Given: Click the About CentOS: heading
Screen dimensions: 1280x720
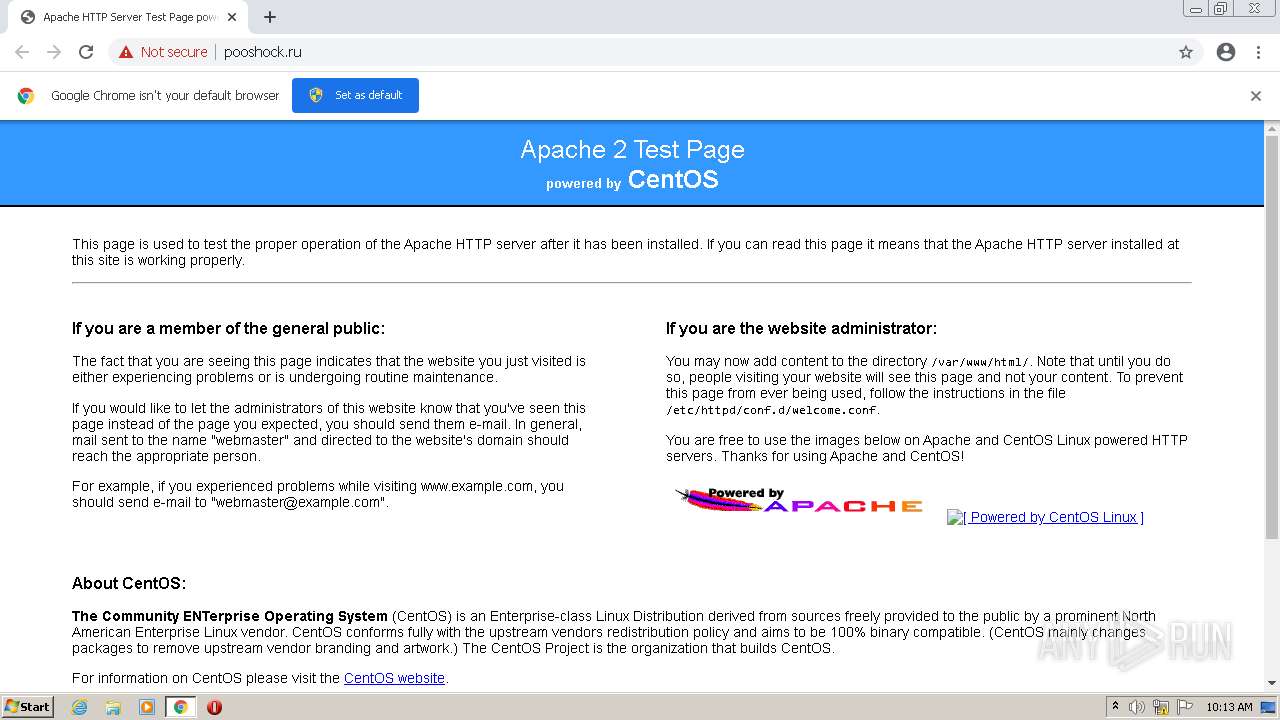Looking at the screenshot, I should (129, 584).
